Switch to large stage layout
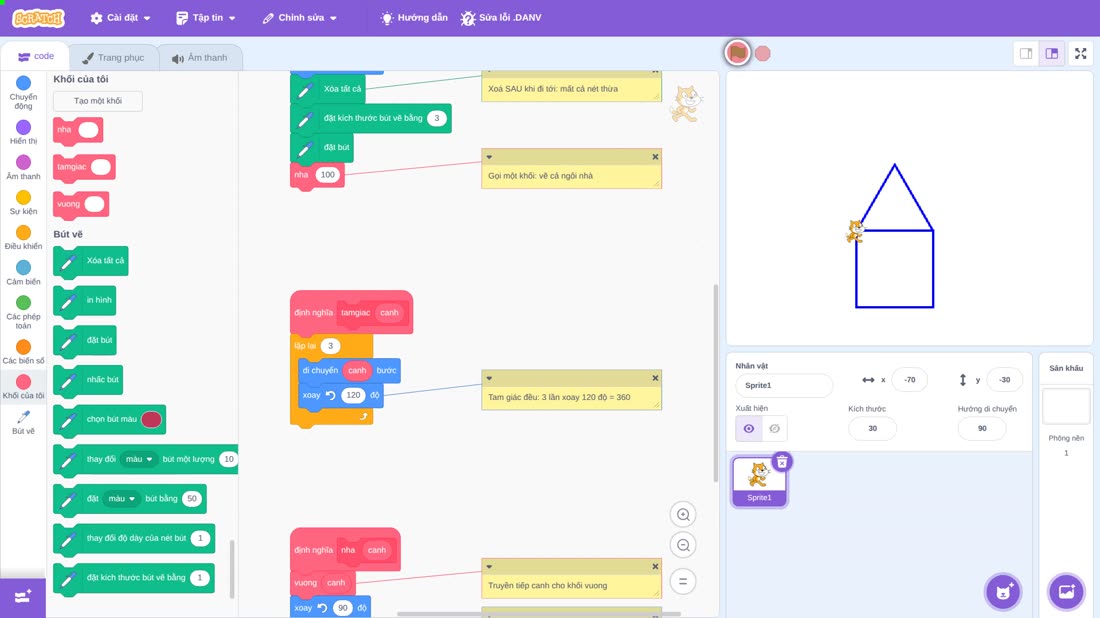Image resolution: width=1100 pixels, height=618 pixels. coord(1052,53)
